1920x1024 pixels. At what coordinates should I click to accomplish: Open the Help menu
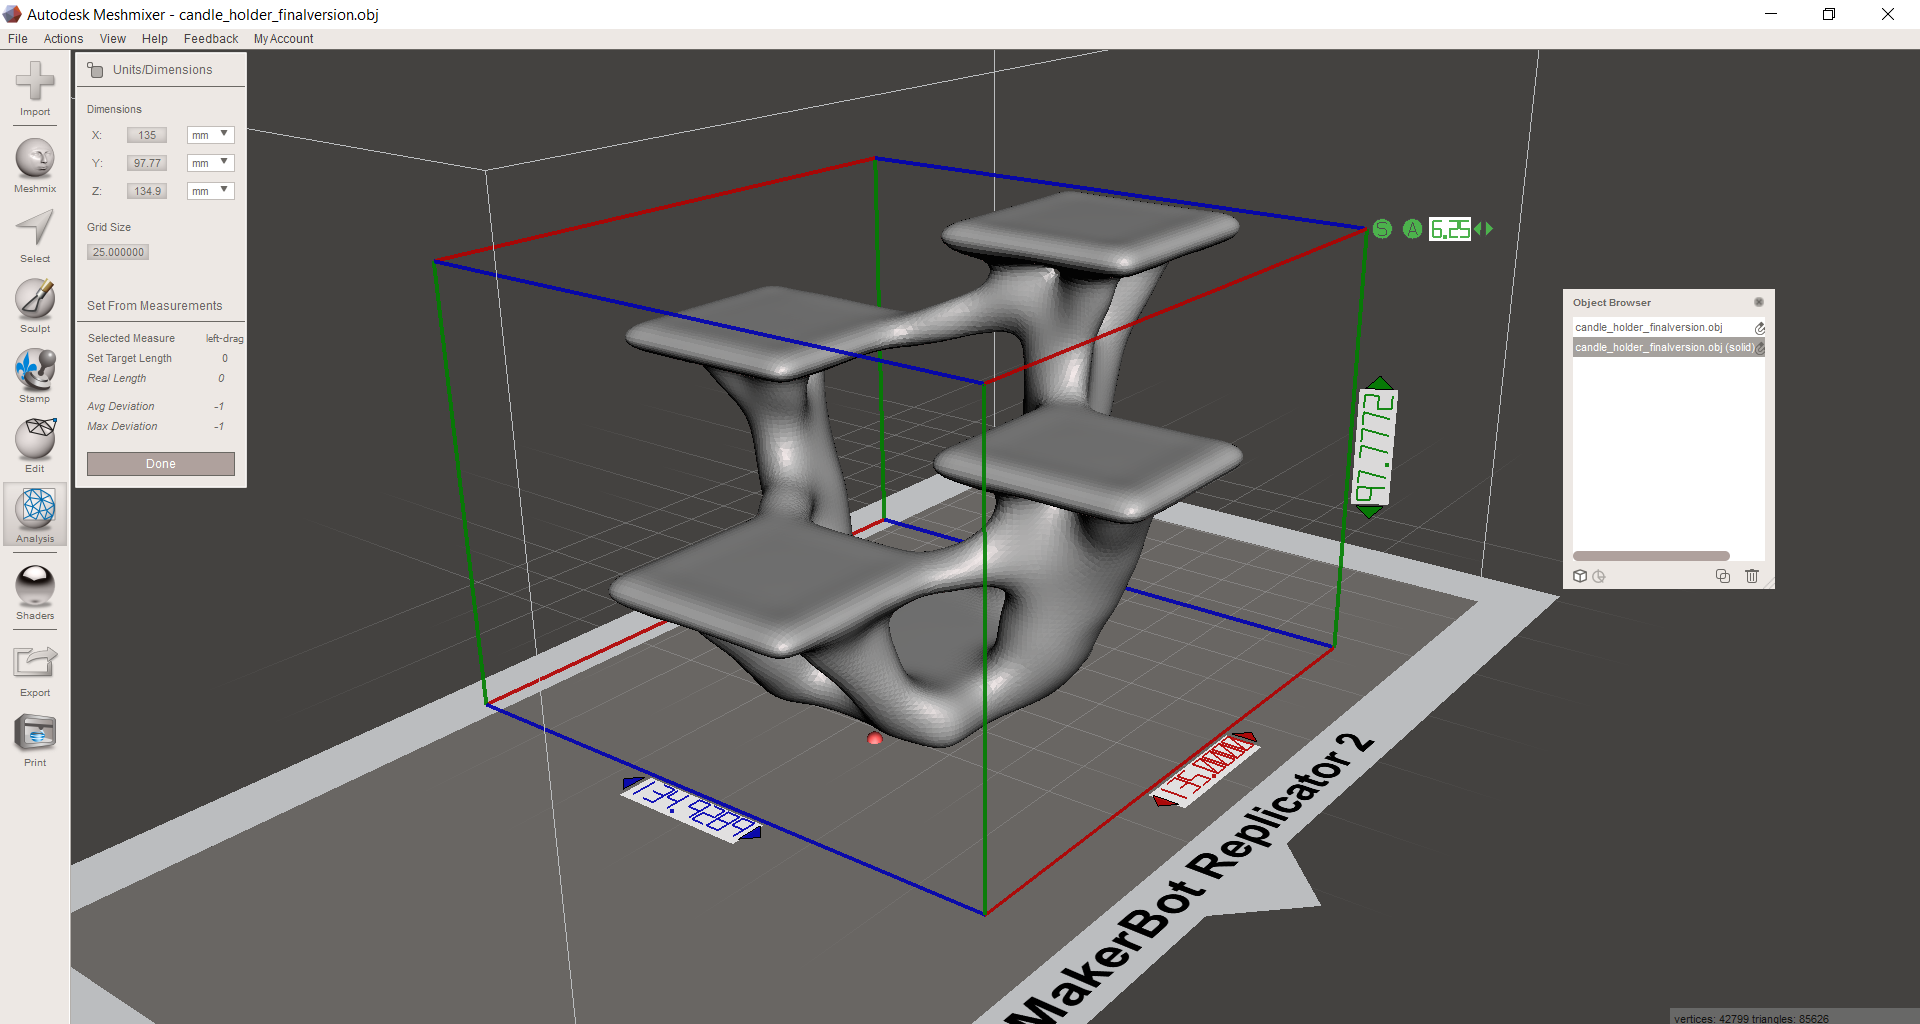[155, 39]
